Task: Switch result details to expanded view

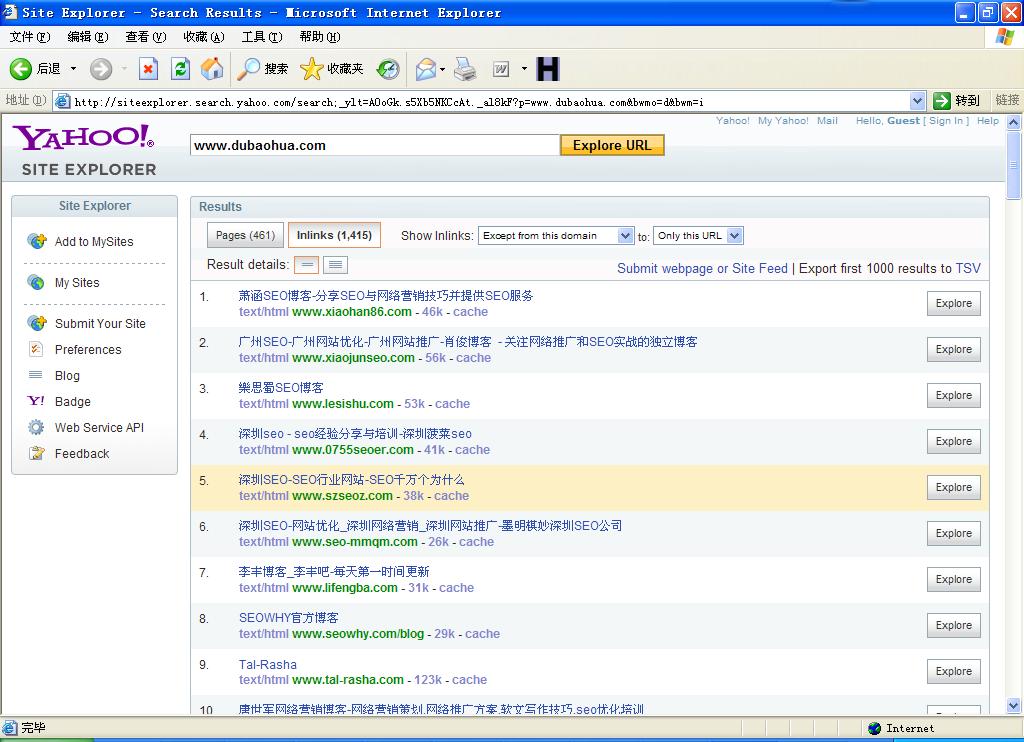Action: 335,265
